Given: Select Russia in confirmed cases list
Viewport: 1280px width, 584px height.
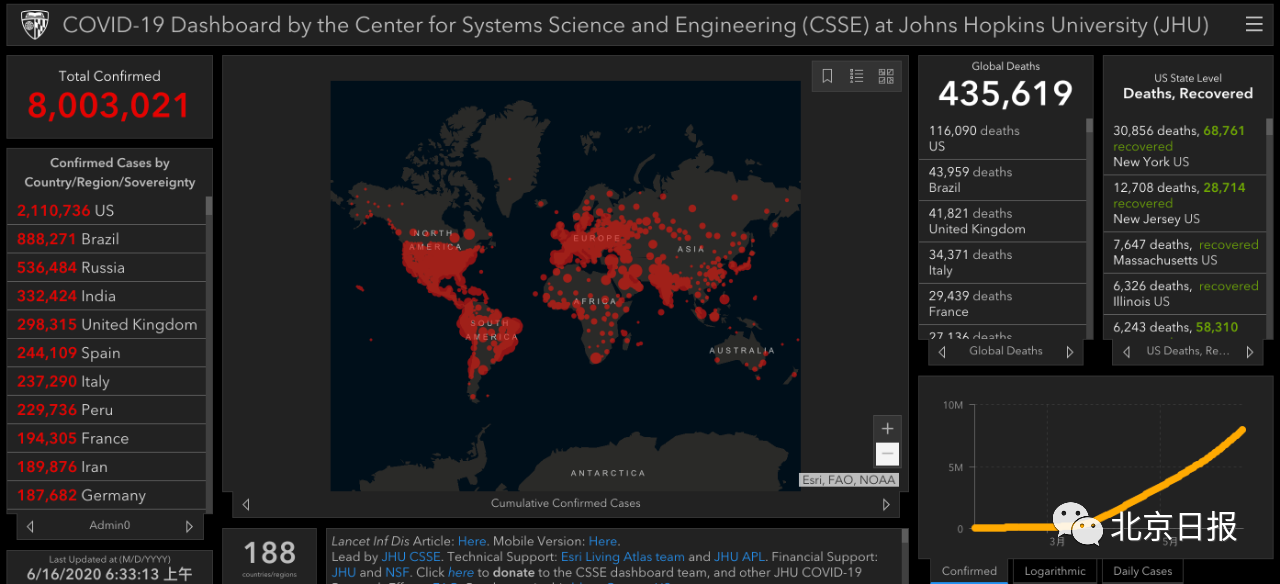Looking at the screenshot, I should point(107,268).
